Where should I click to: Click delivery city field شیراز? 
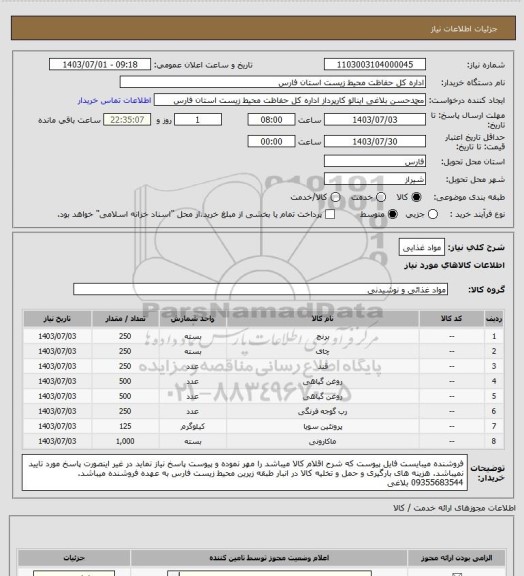375,179
